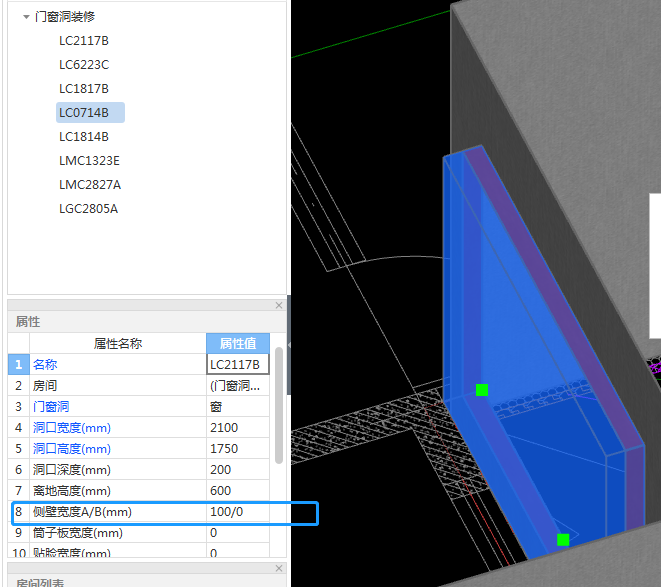Select row number 1 in properties table
The width and height of the screenshot is (661, 587).
[19, 364]
